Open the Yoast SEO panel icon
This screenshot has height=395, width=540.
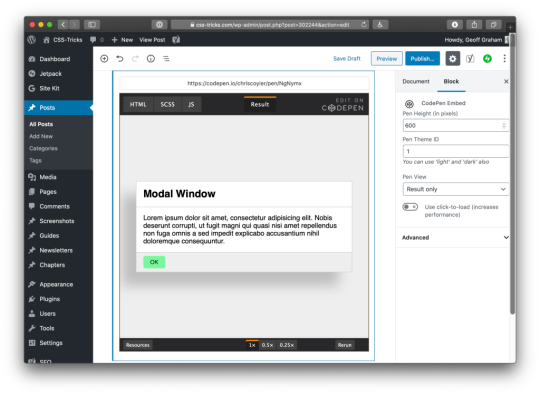(x=470, y=59)
